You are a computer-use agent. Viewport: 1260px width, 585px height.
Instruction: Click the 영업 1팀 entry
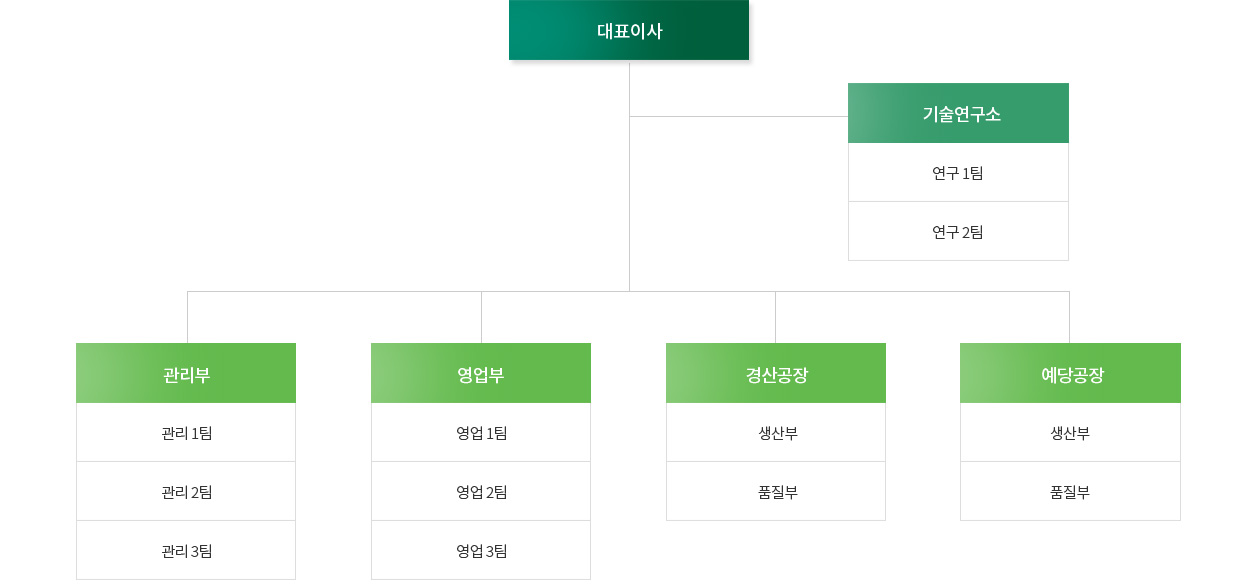click(481, 433)
